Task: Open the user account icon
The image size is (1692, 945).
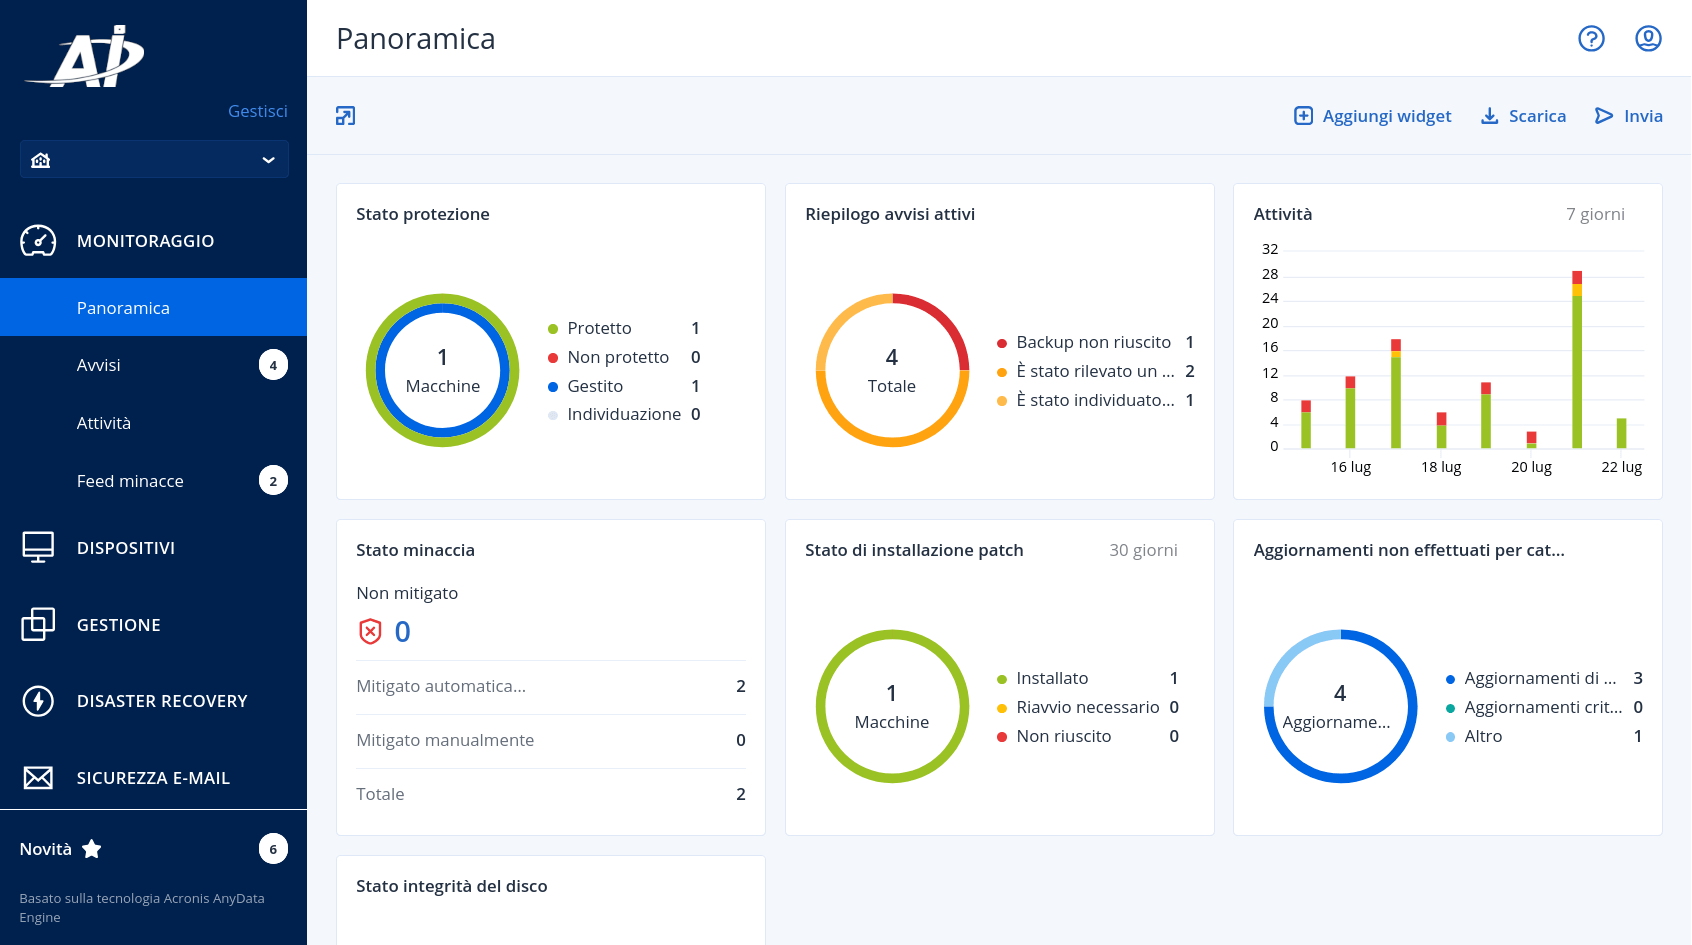Action: (x=1648, y=38)
